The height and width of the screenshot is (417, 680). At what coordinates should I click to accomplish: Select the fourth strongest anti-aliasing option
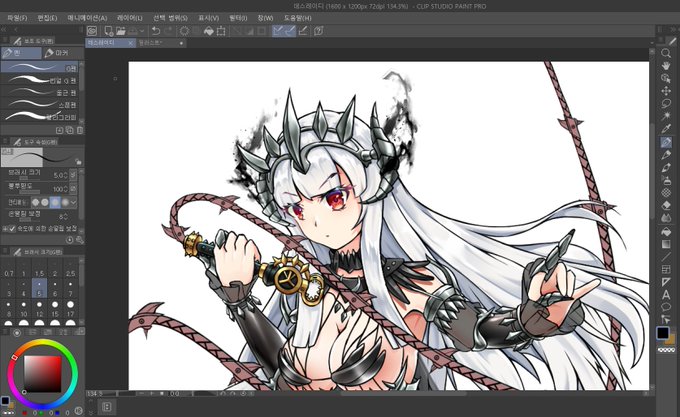click(x=65, y=202)
